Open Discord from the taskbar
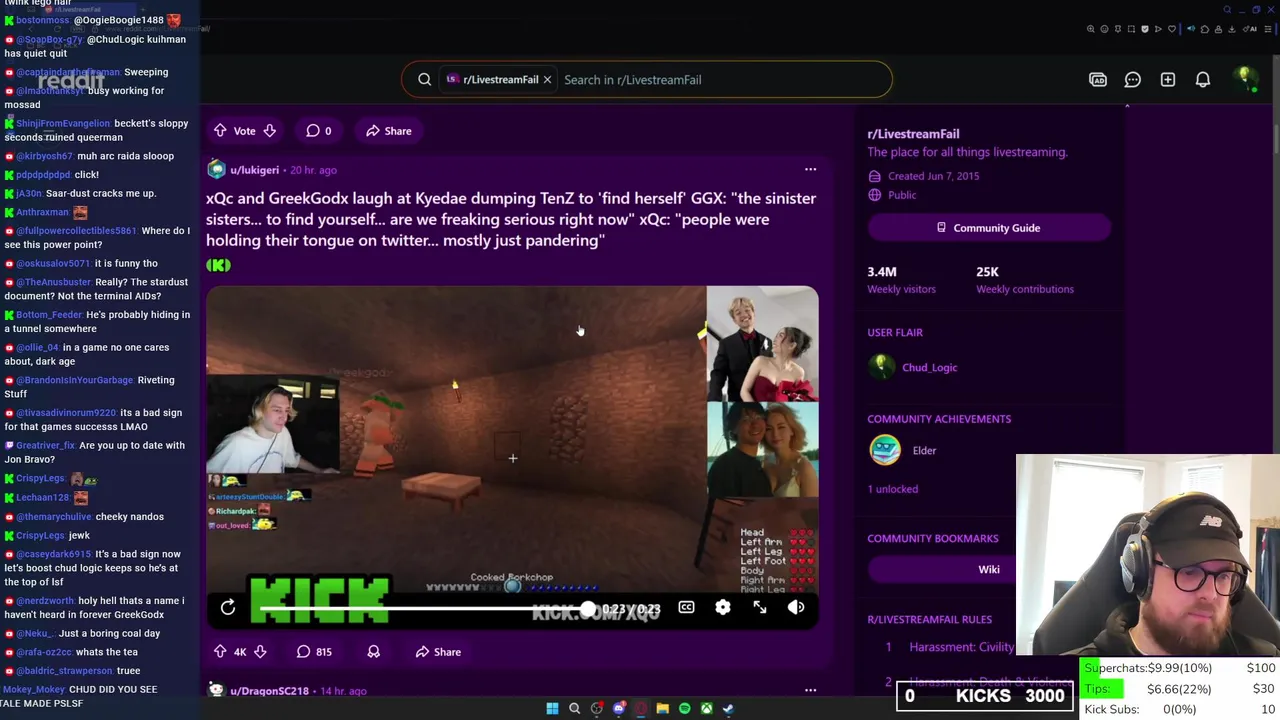The height and width of the screenshot is (720, 1280). point(619,709)
